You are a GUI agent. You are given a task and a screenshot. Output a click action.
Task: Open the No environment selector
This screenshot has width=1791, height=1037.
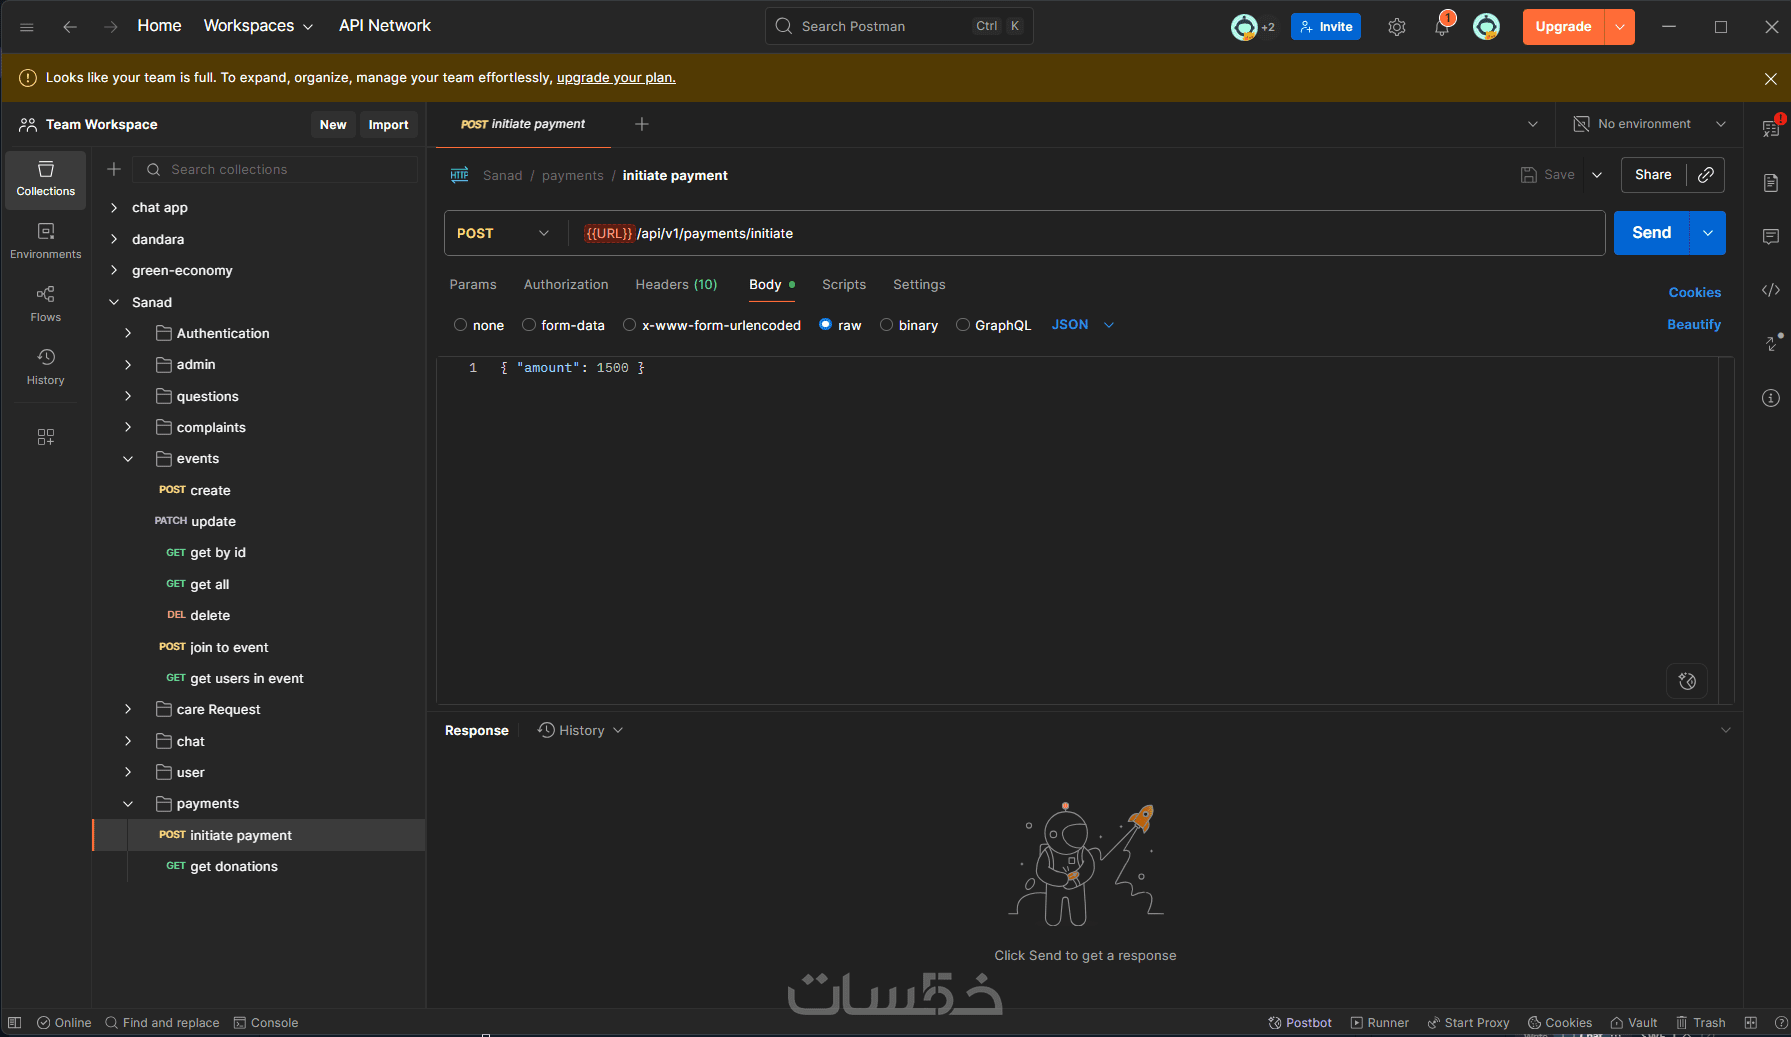(x=1650, y=124)
